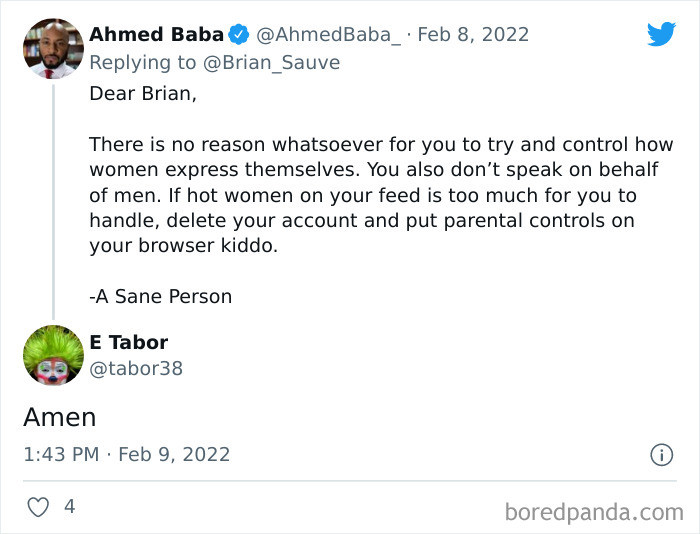Viewport: 700px width, 534px height.
Task: Click the Ahmed Baba display name
Action: pos(156,35)
